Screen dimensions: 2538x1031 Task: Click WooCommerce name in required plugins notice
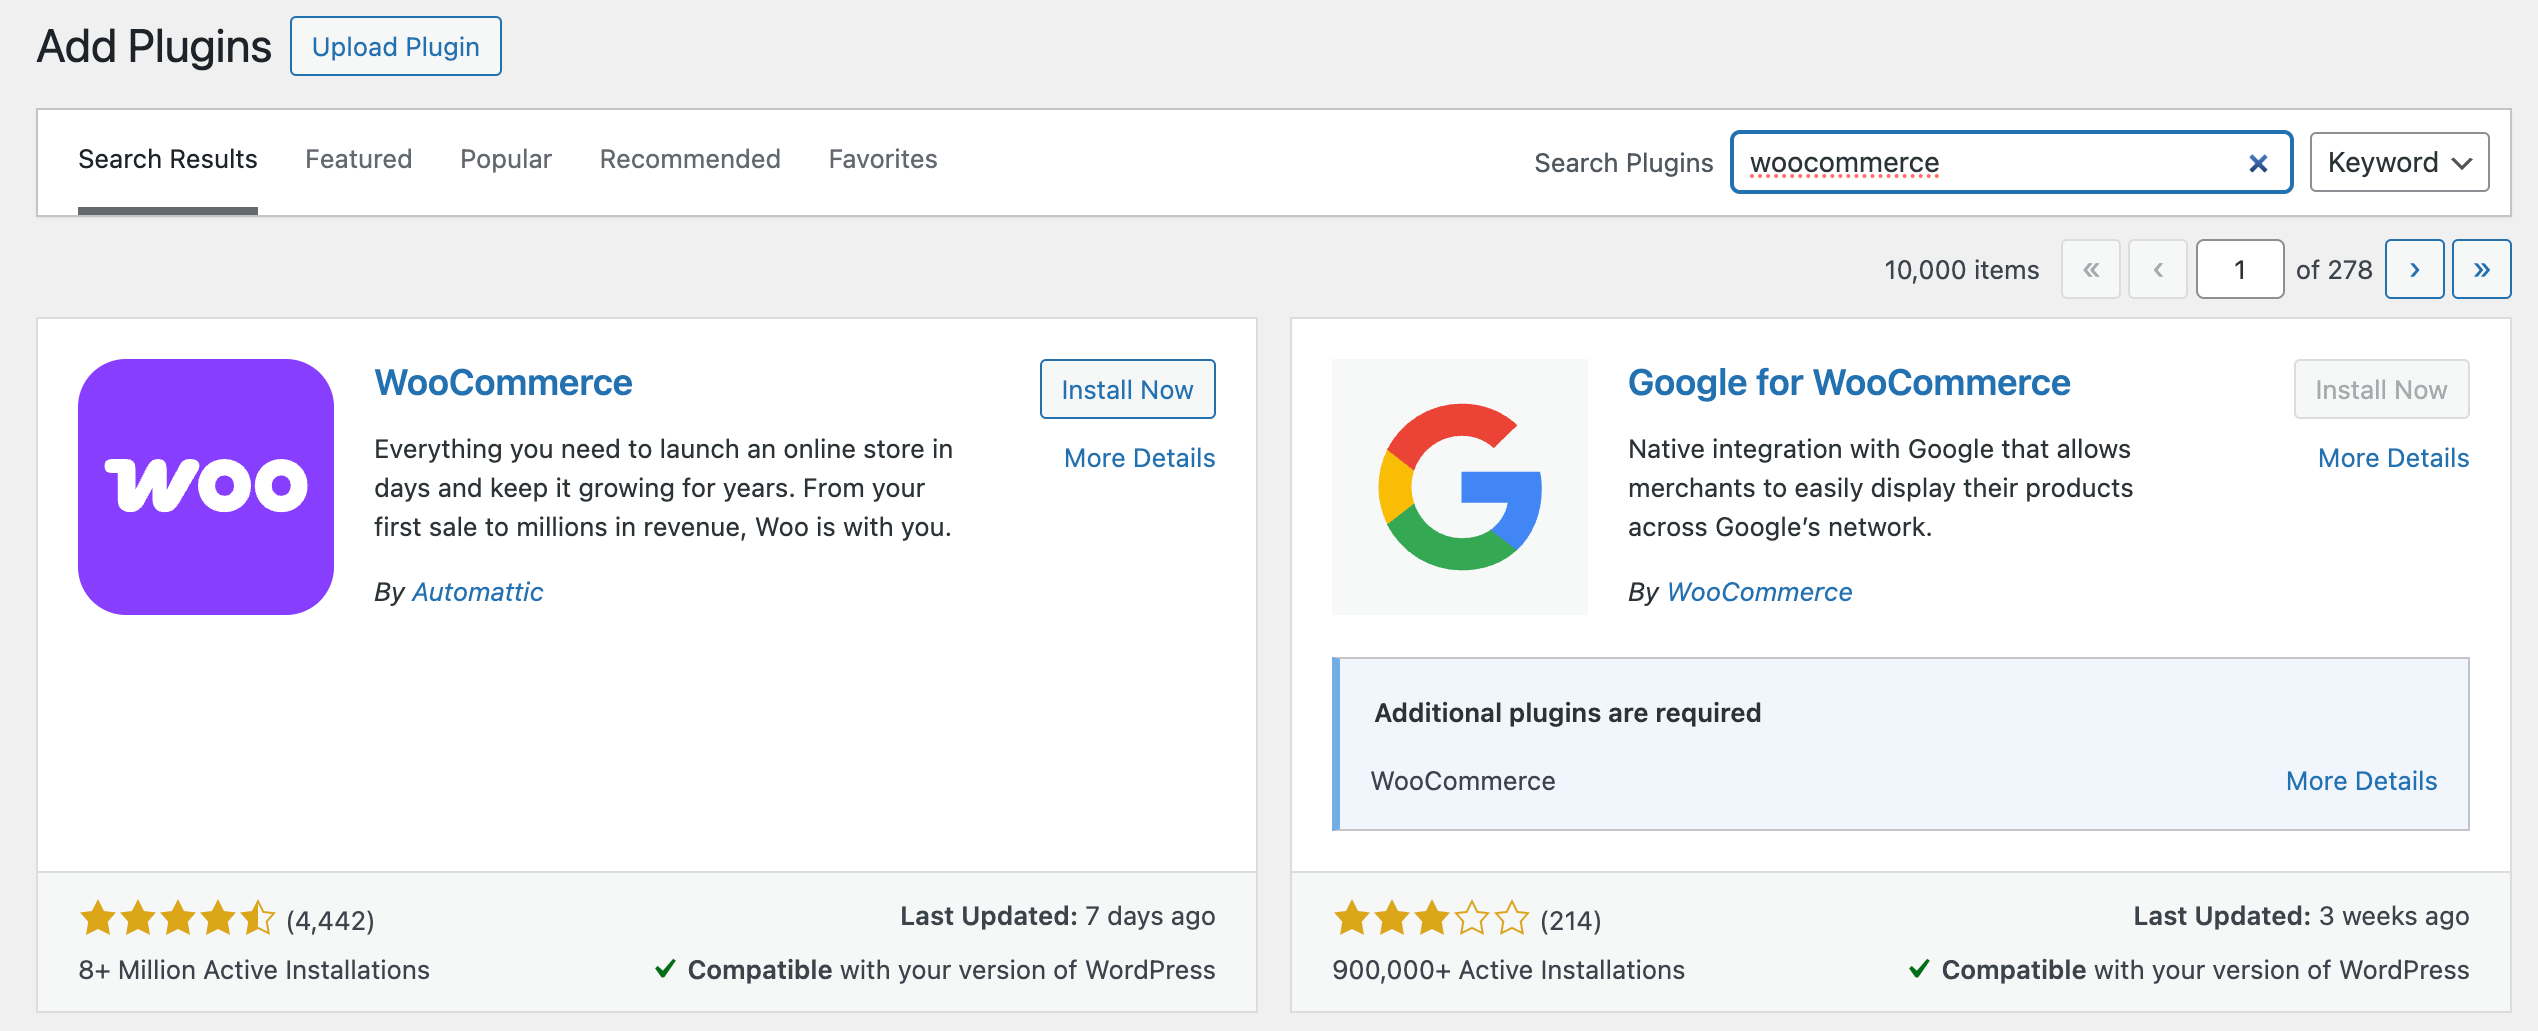(x=1462, y=781)
